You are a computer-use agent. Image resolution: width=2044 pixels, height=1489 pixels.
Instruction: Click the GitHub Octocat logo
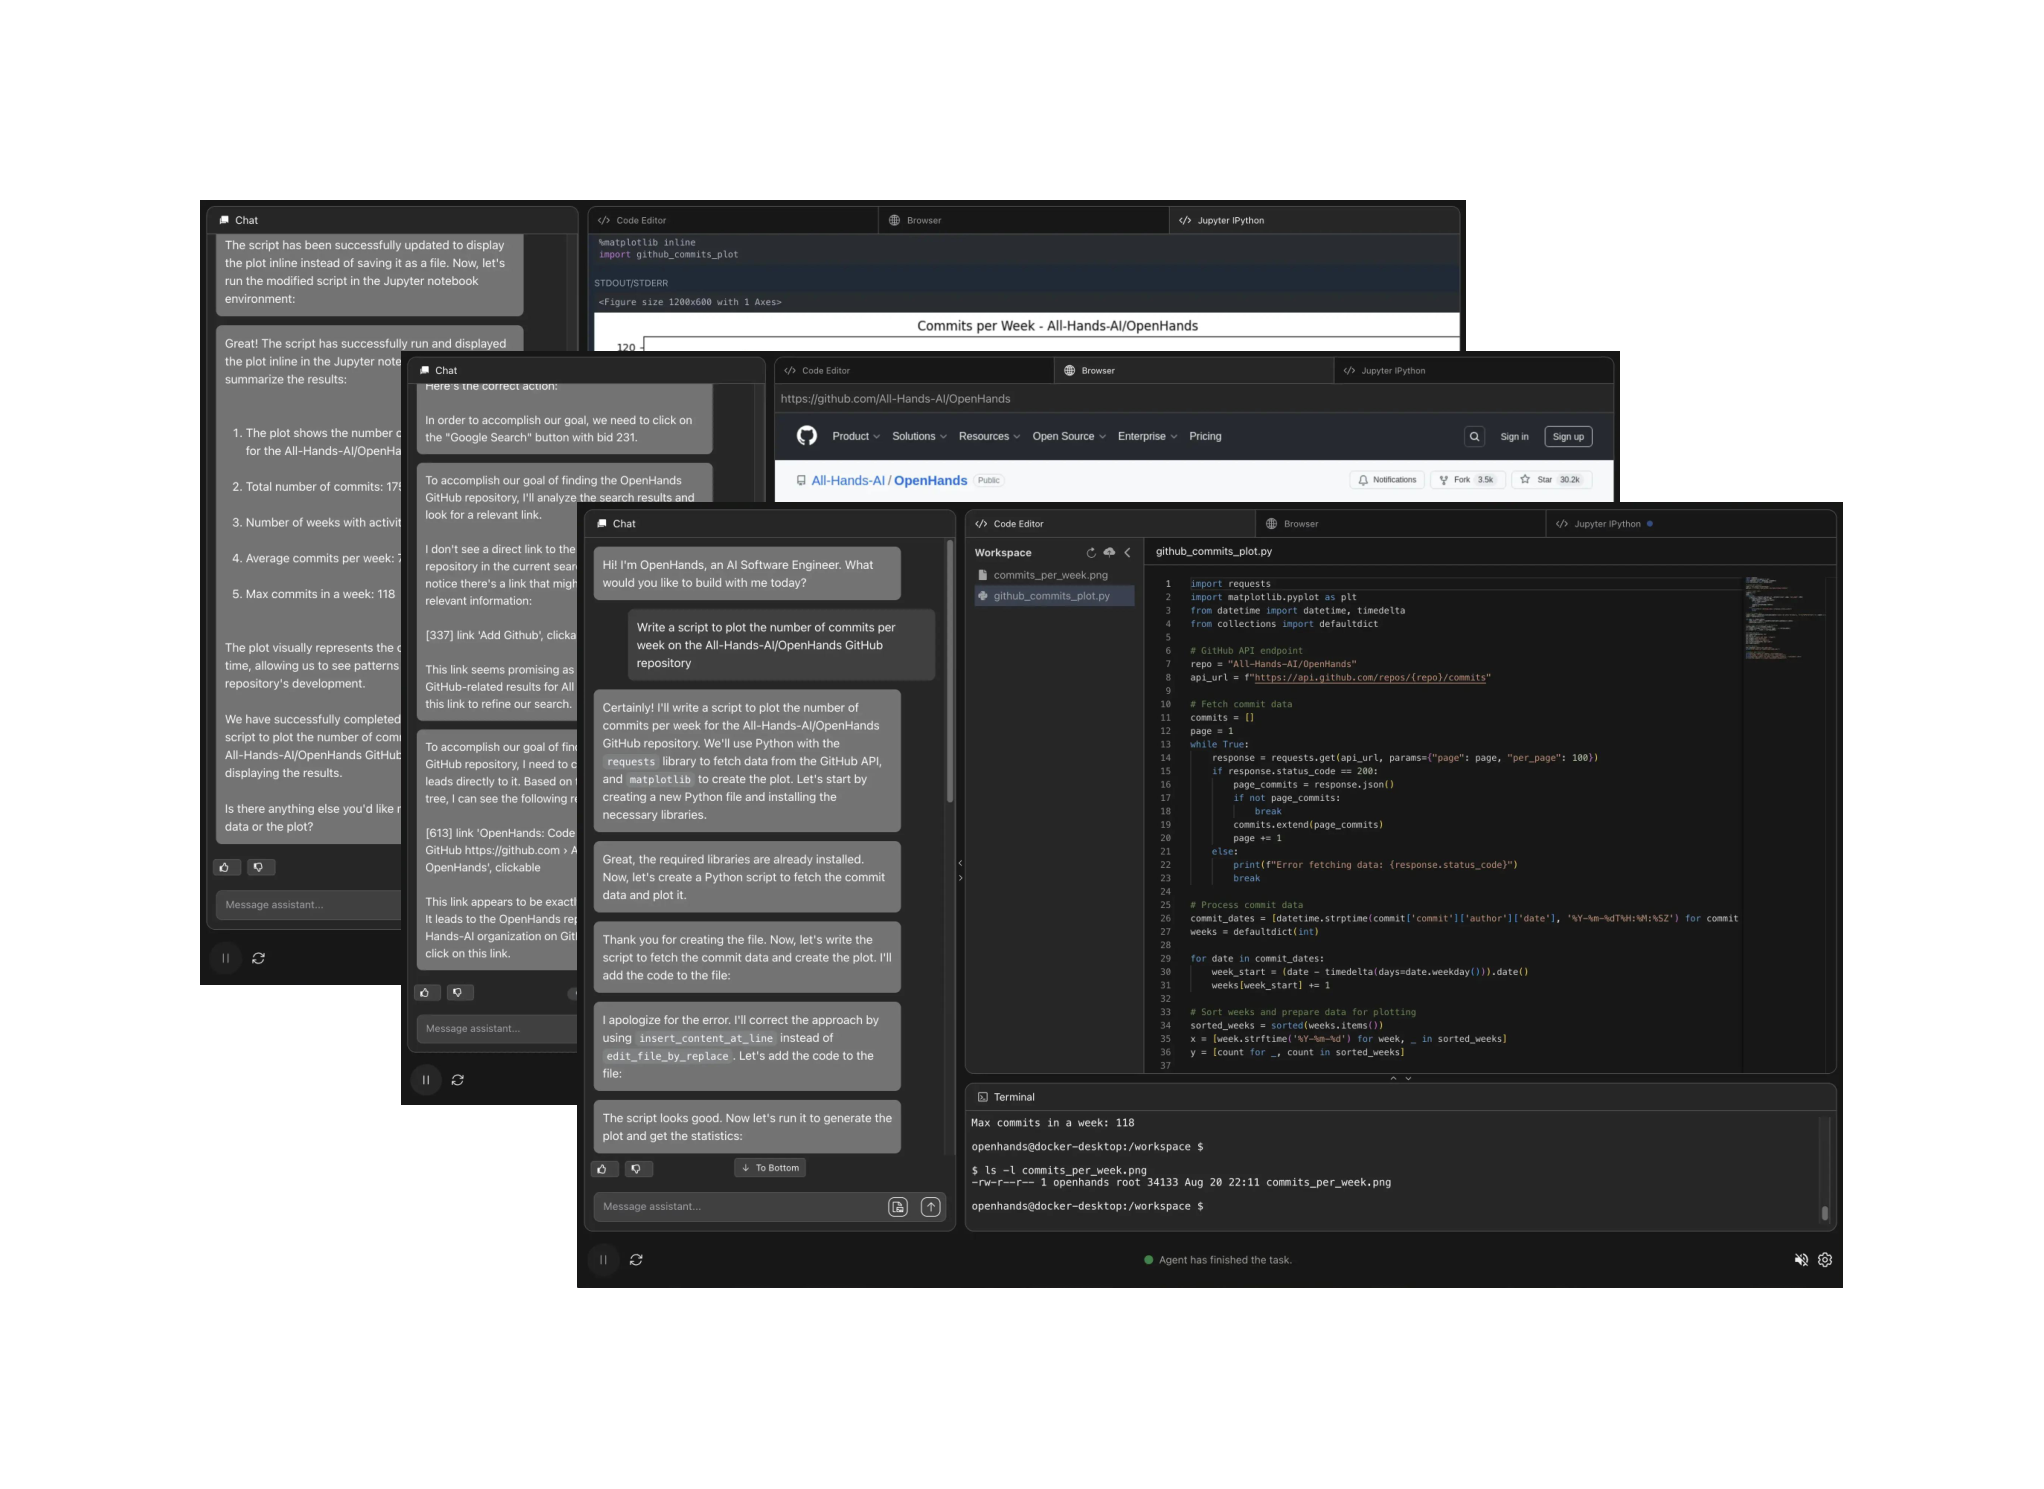[x=807, y=436]
